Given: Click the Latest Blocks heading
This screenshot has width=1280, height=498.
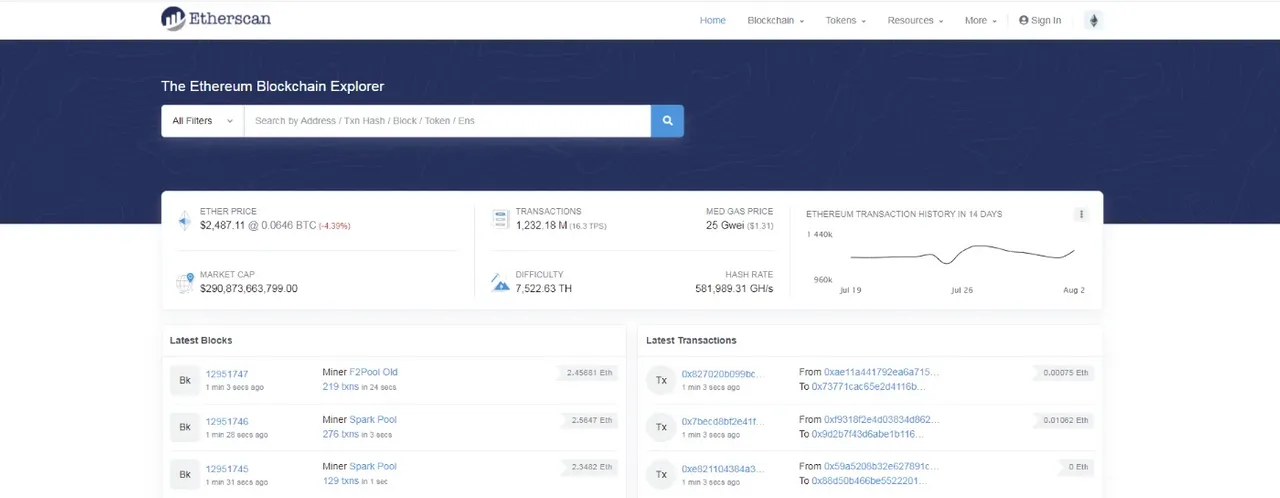Looking at the screenshot, I should pos(201,340).
